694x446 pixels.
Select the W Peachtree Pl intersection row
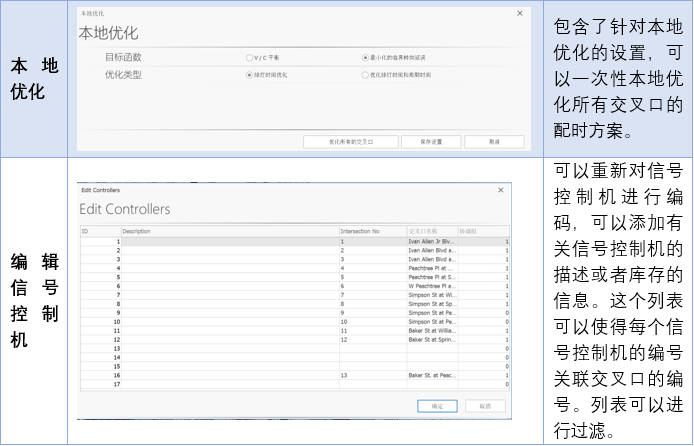coord(431,286)
